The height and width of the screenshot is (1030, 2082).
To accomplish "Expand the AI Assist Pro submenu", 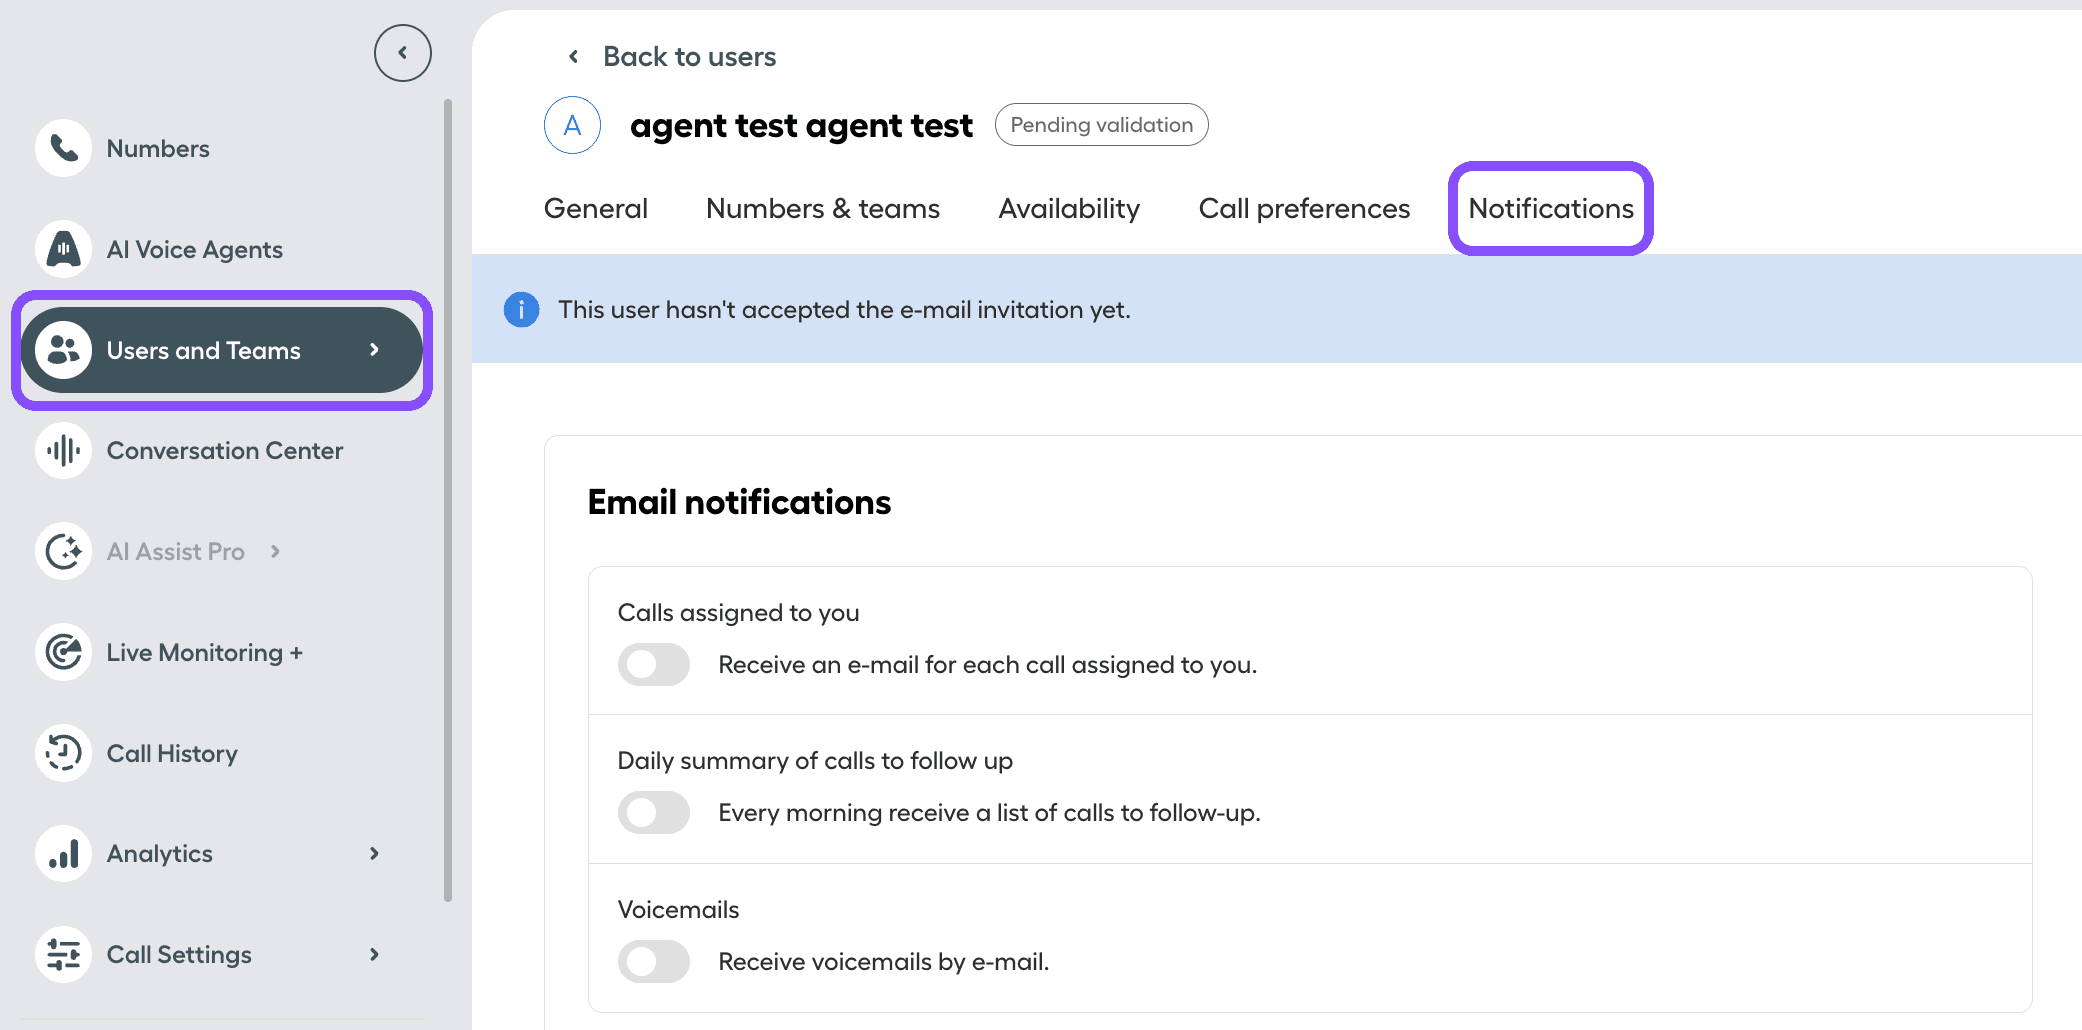I will pyautogui.click(x=275, y=551).
